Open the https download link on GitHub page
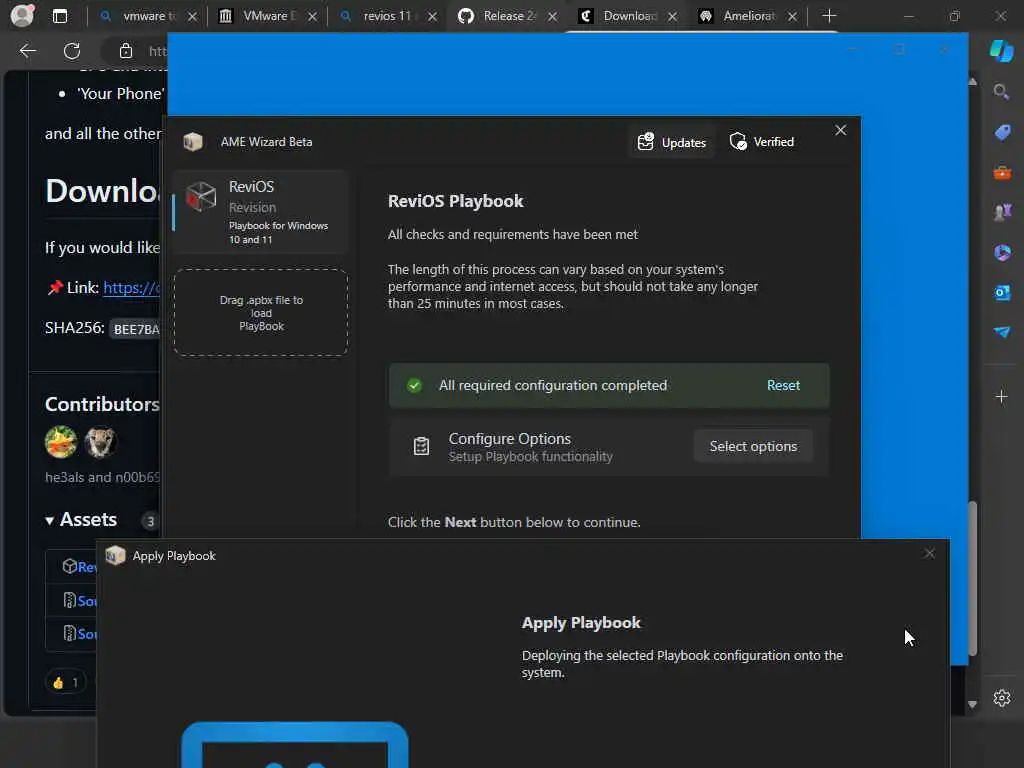 click(x=131, y=287)
